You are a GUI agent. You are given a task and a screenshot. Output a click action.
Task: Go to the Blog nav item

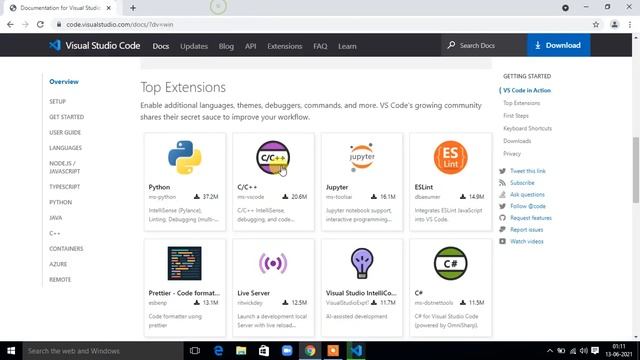[226, 46]
